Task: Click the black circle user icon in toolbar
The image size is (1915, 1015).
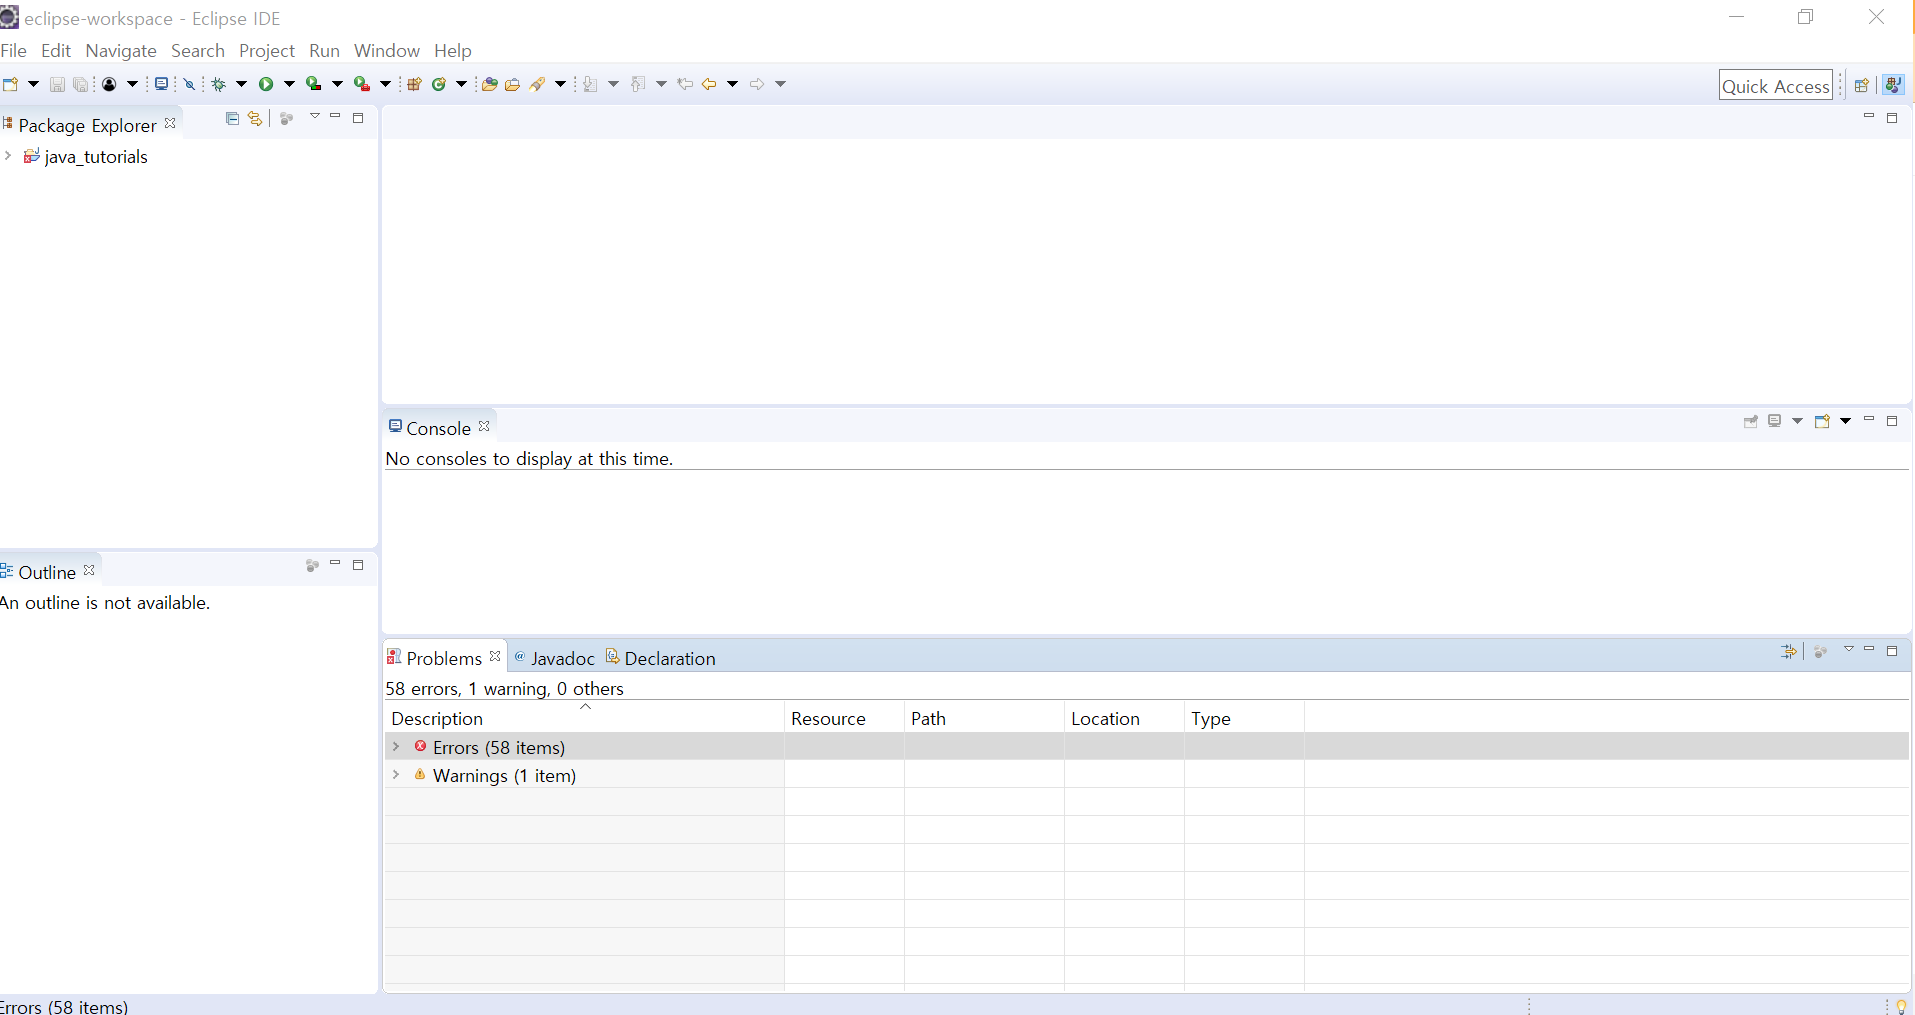Action: coord(109,85)
